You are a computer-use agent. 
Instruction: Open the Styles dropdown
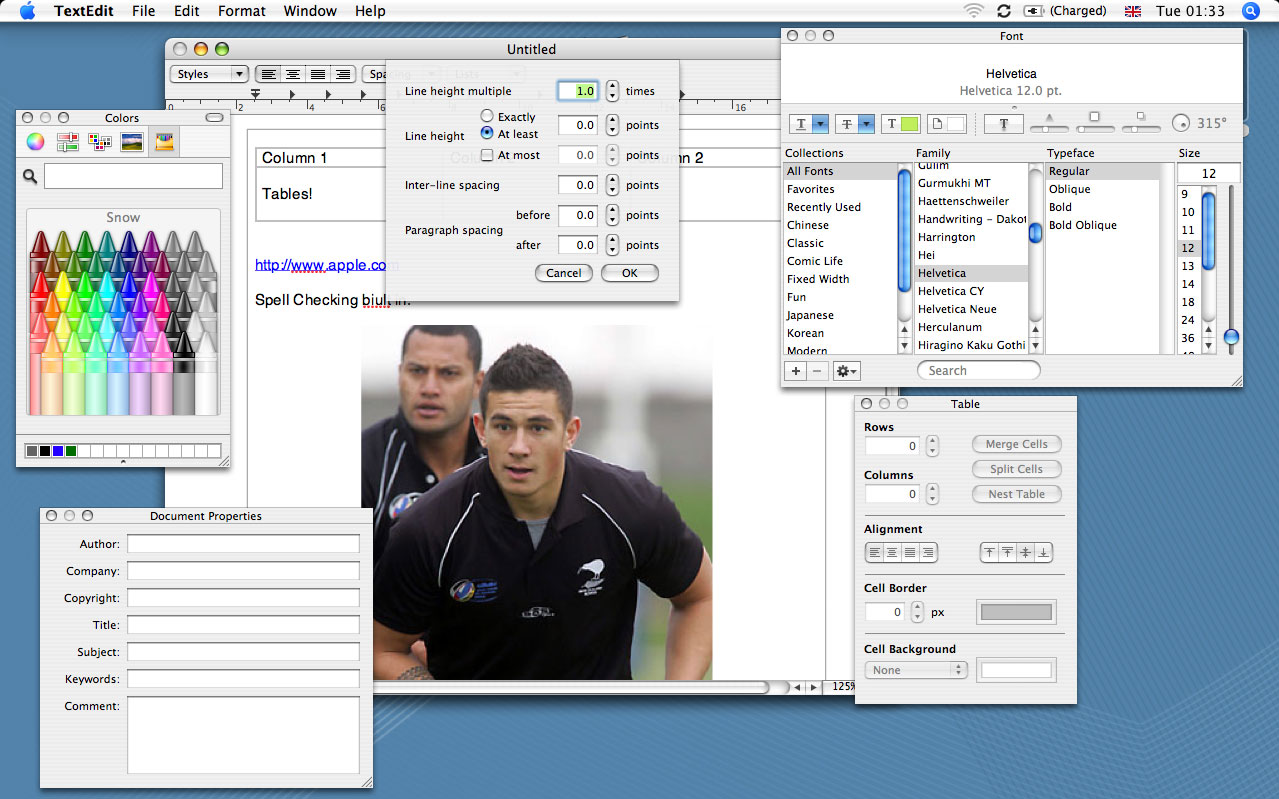(209, 74)
